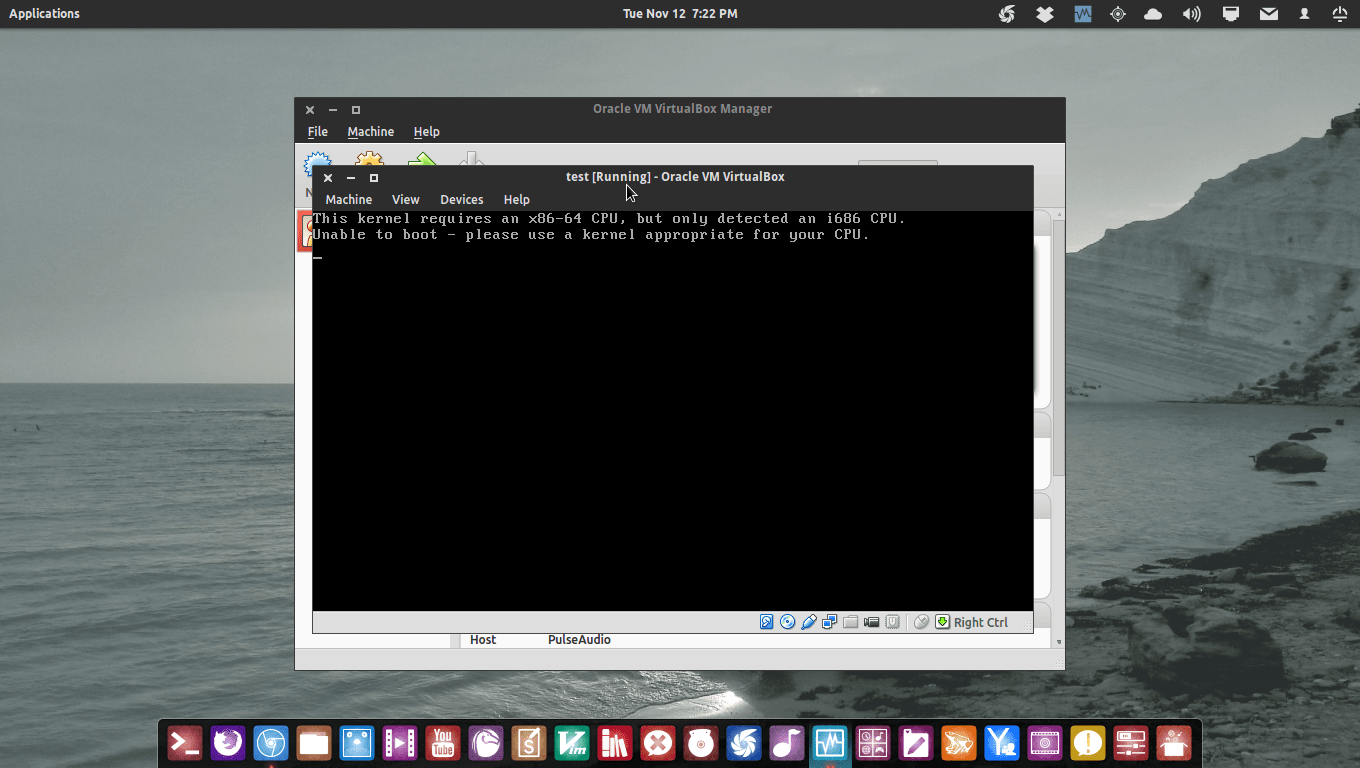Click the target-shaped tray indicator
The width and height of the screenshot is (1360, 768).
pos(1118,14)
